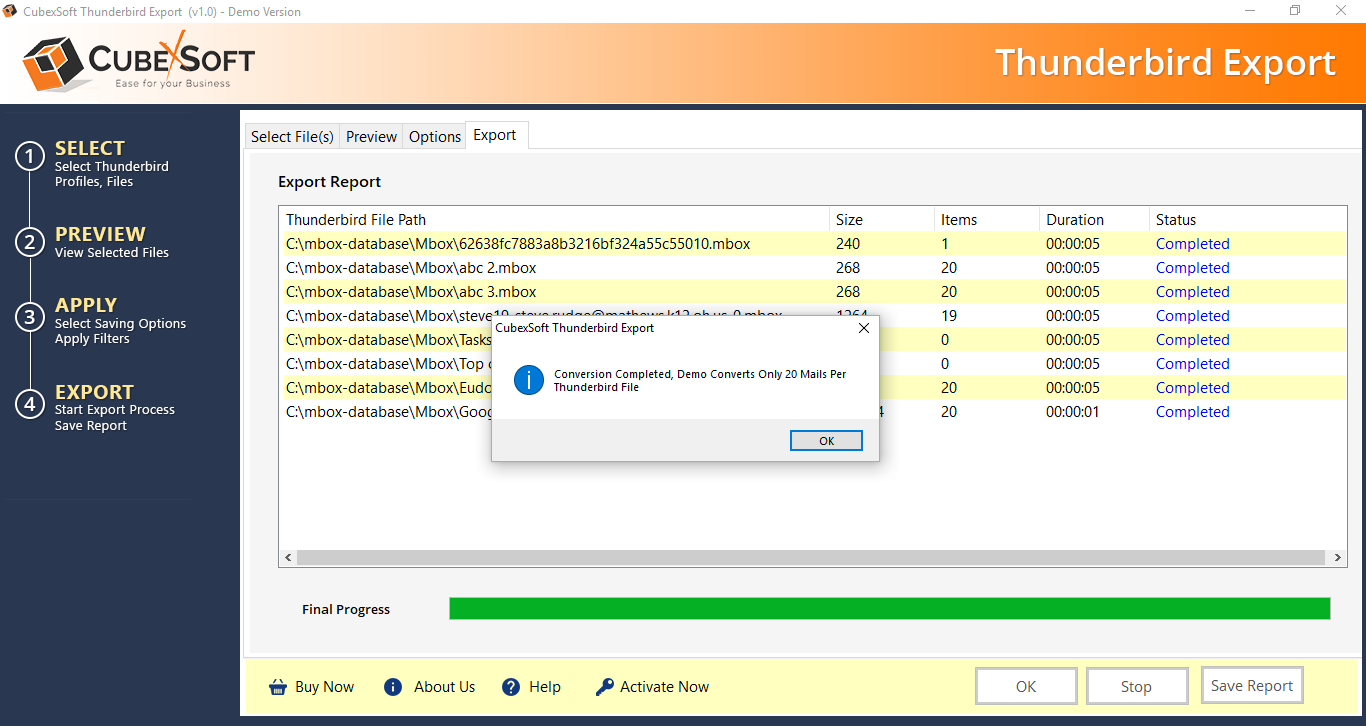1366x726 pixels.
Task: Click the Thunderbird Export banner title
Action: [1165, 62]
